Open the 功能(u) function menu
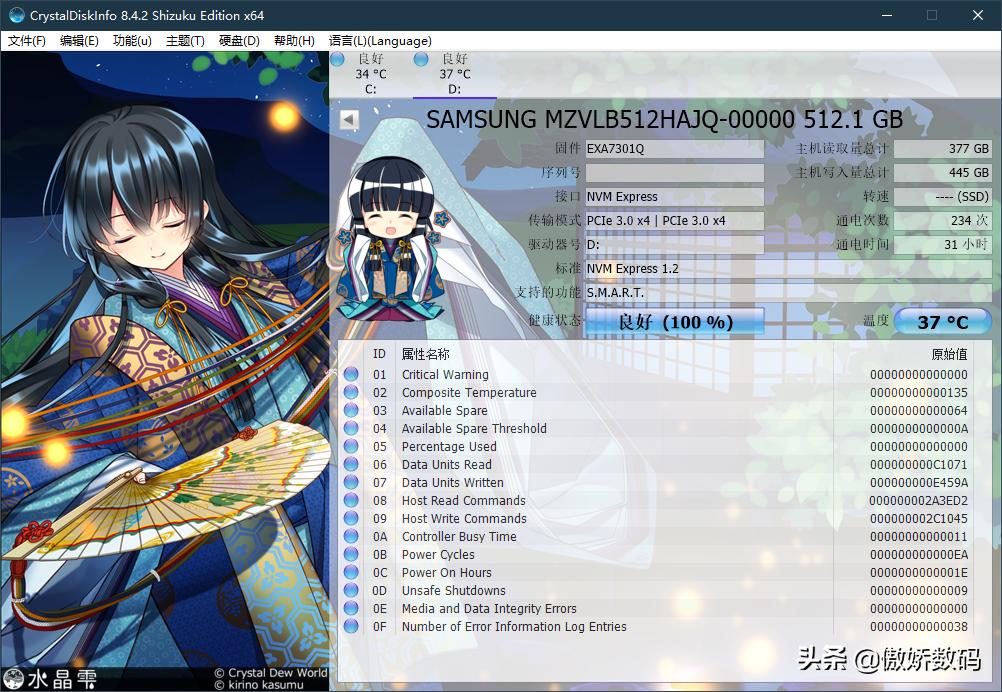 132,41
